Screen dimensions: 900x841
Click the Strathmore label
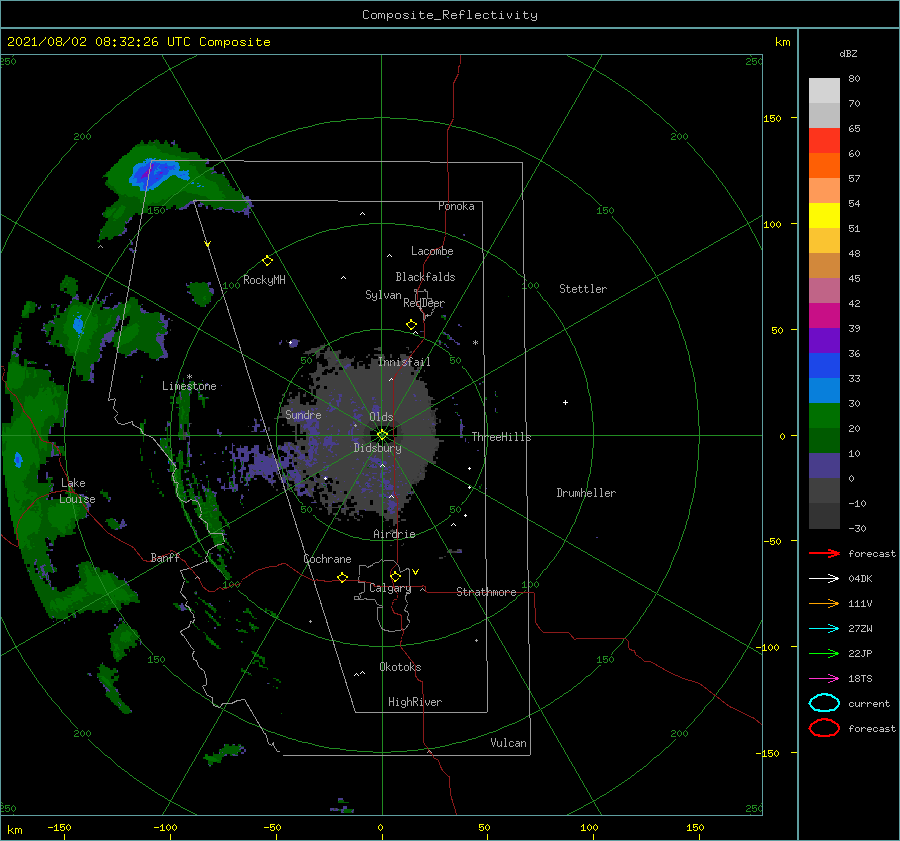click(486, 592)
